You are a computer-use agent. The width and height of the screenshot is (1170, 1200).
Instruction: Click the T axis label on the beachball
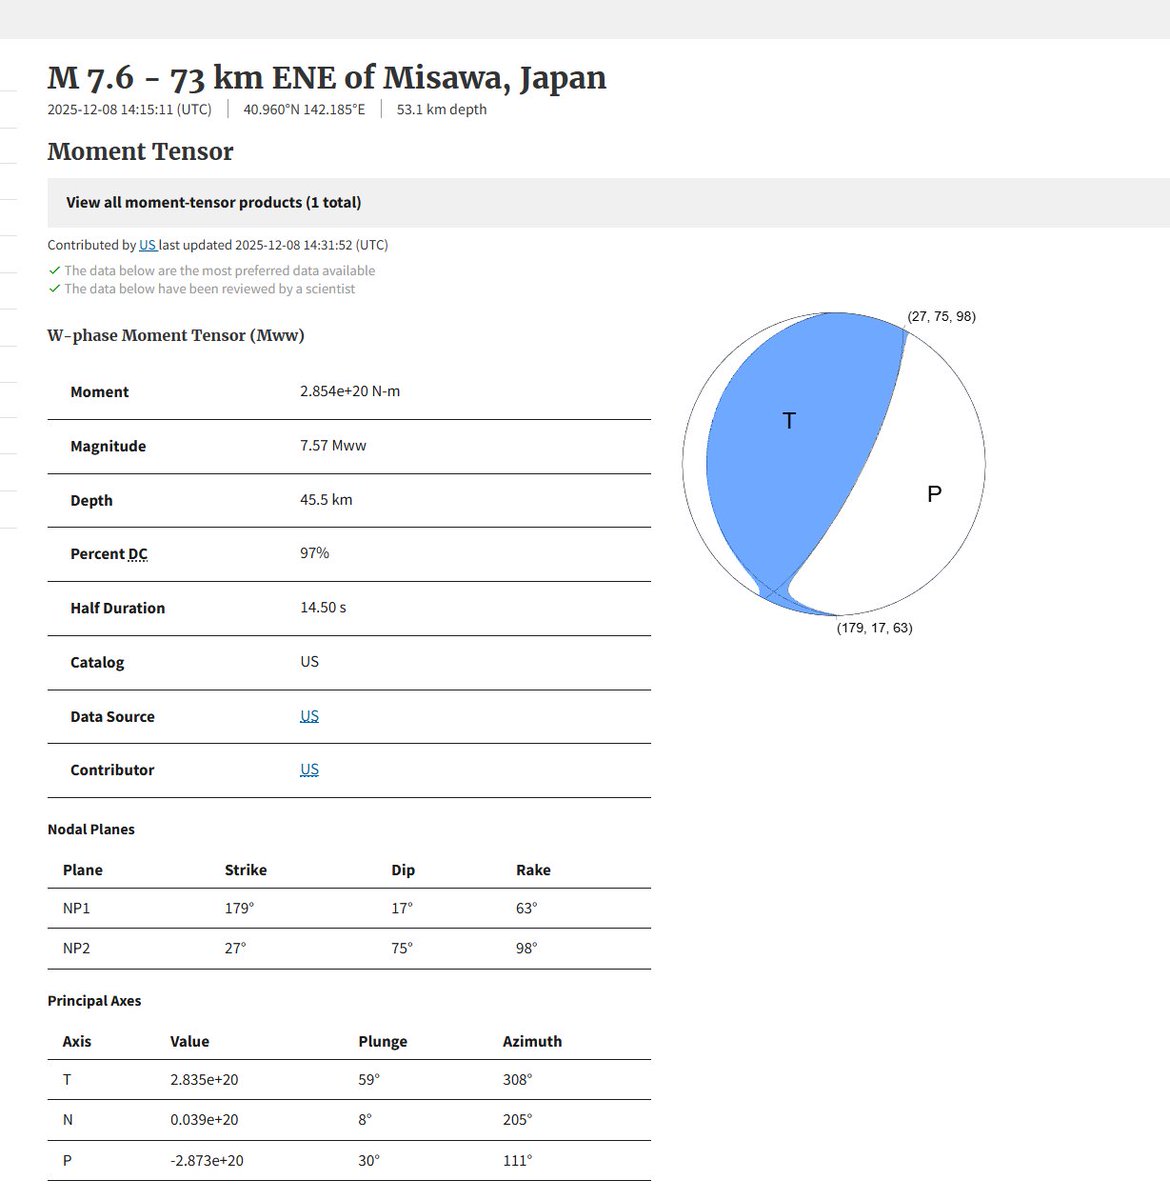pos(789,421)
